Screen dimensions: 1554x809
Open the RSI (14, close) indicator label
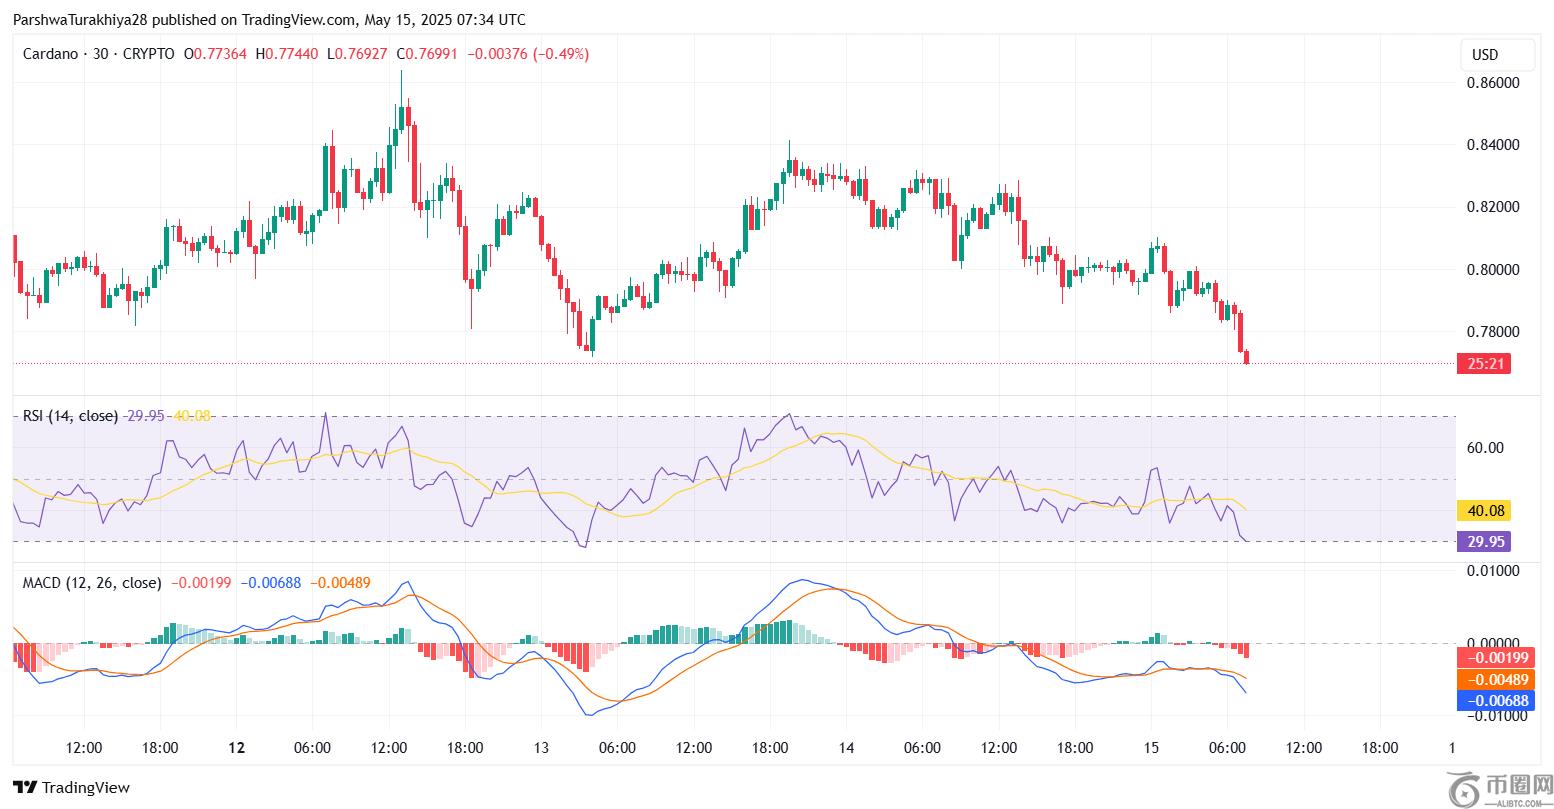70,415
